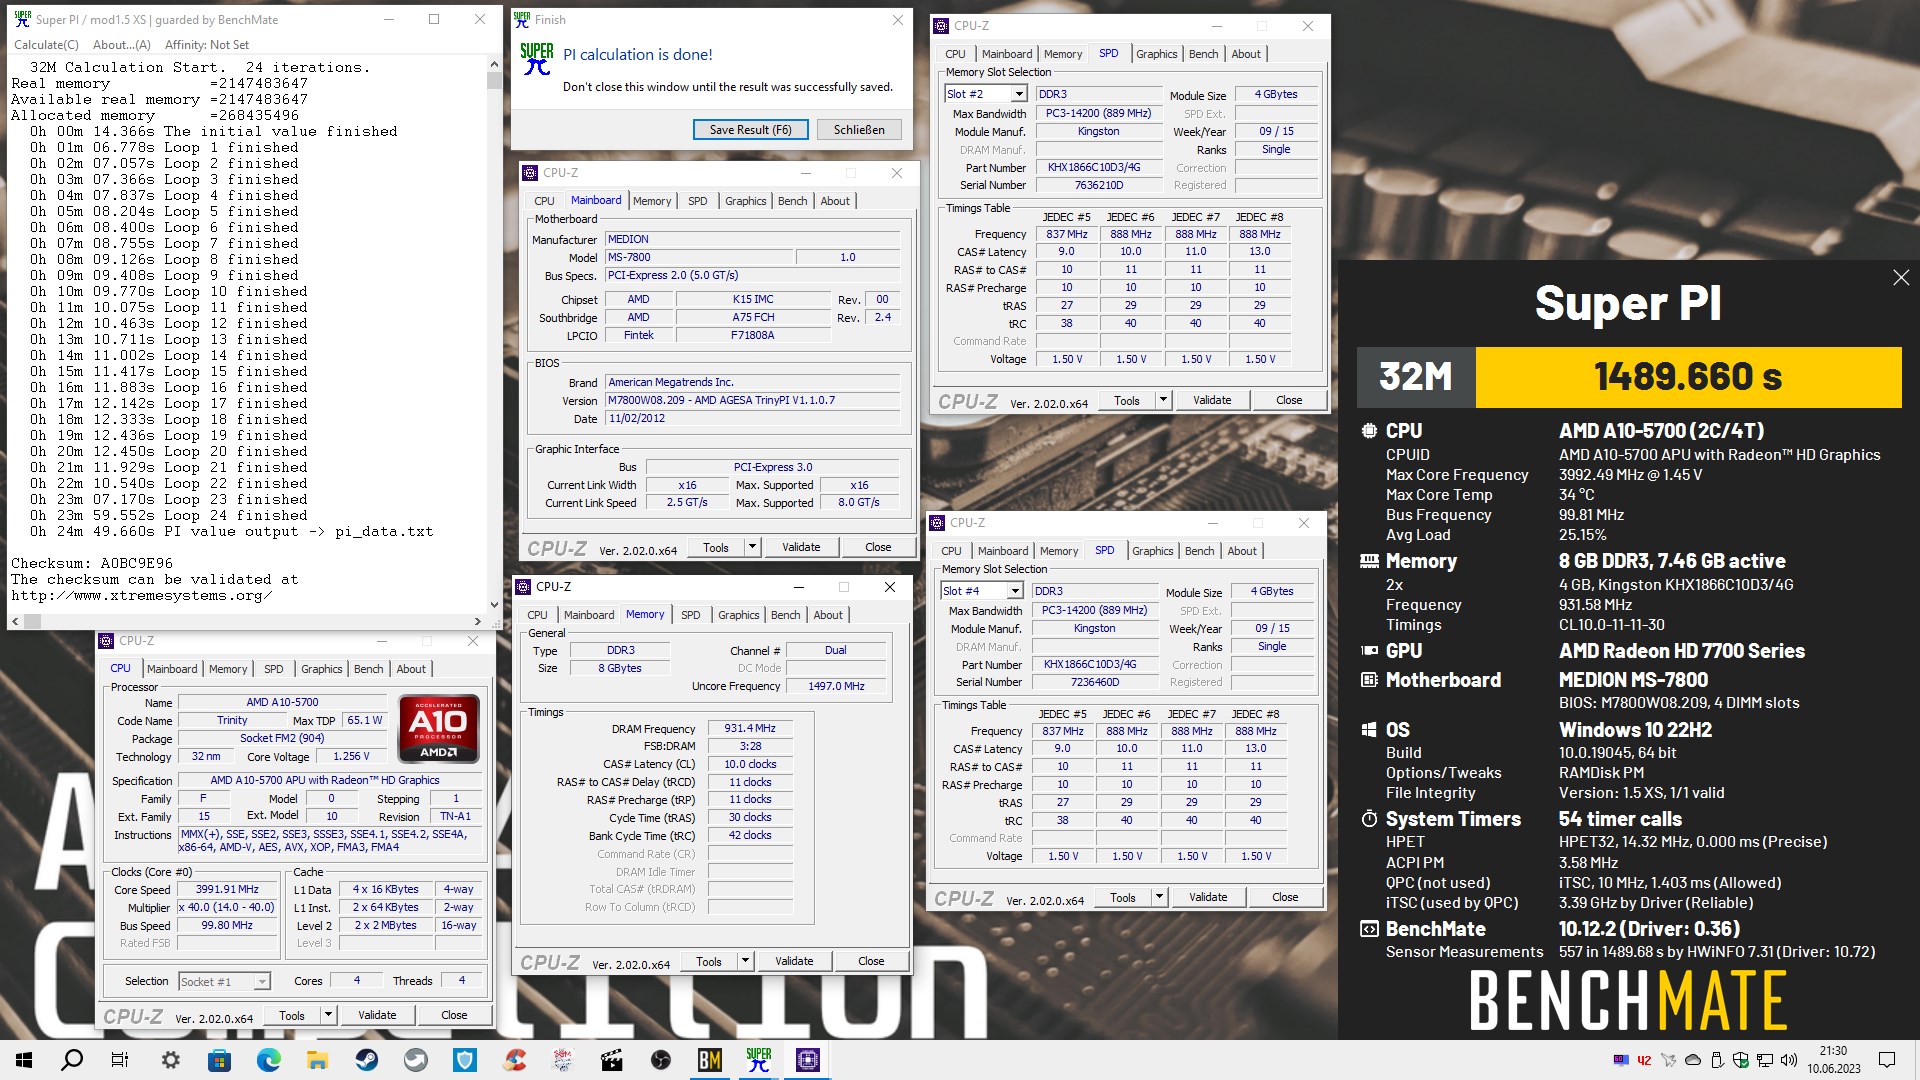Launch CCleaner from taskbar
Image resolution: width=1920 pixels, height=1080 pixels.
point(514,1060)
